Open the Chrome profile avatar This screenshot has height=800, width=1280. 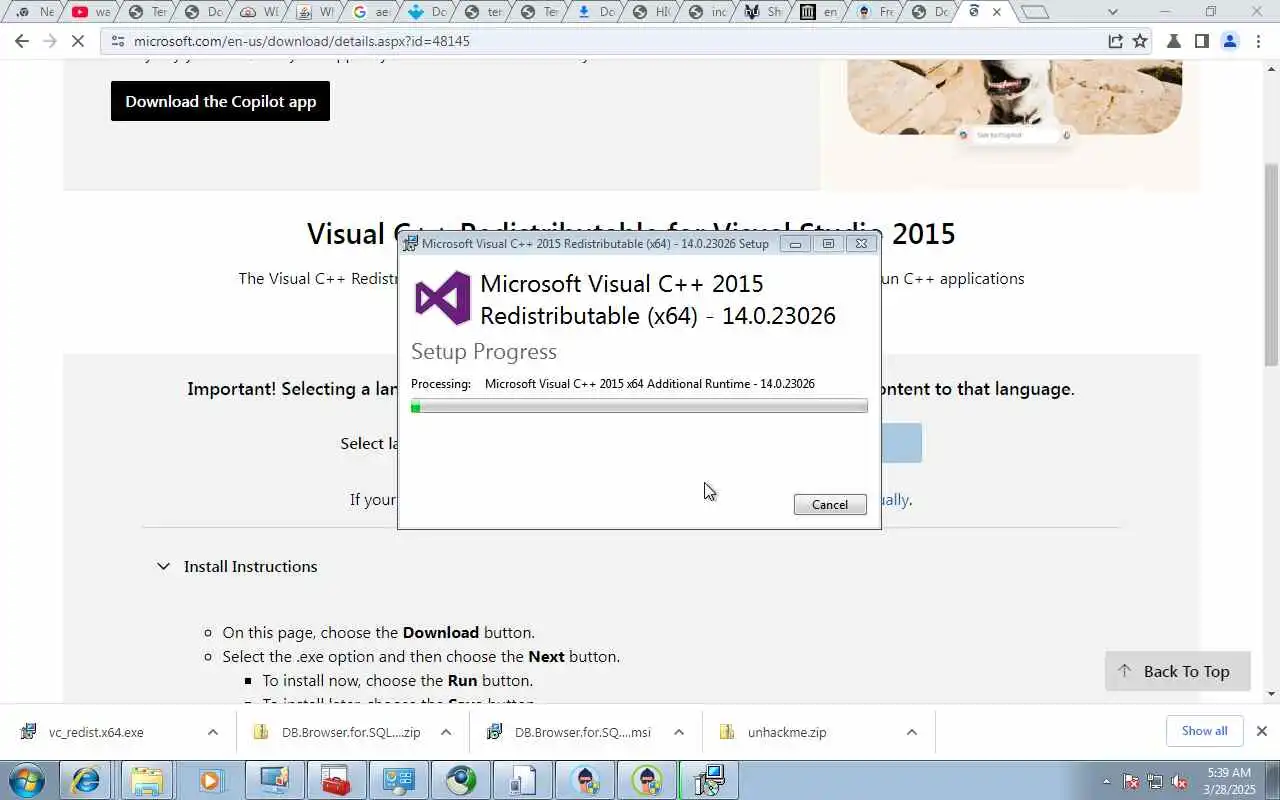click(1230, 41)
